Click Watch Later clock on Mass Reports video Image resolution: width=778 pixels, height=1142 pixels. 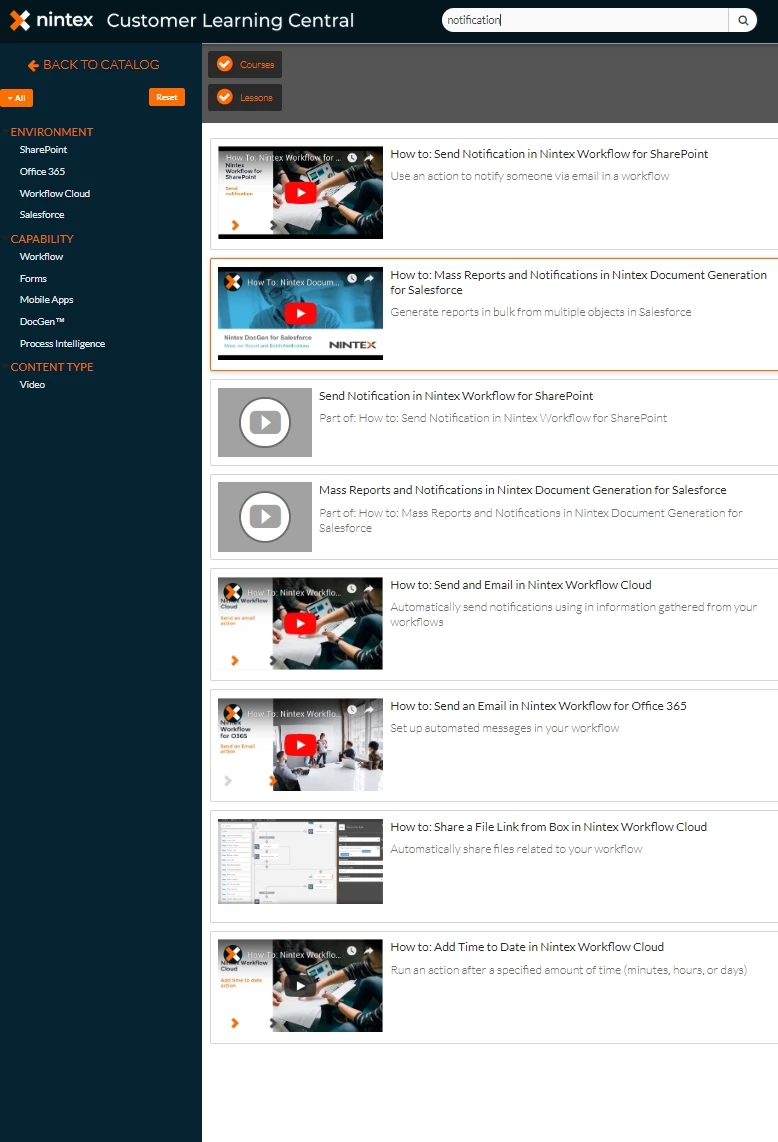tap(352, 278)
